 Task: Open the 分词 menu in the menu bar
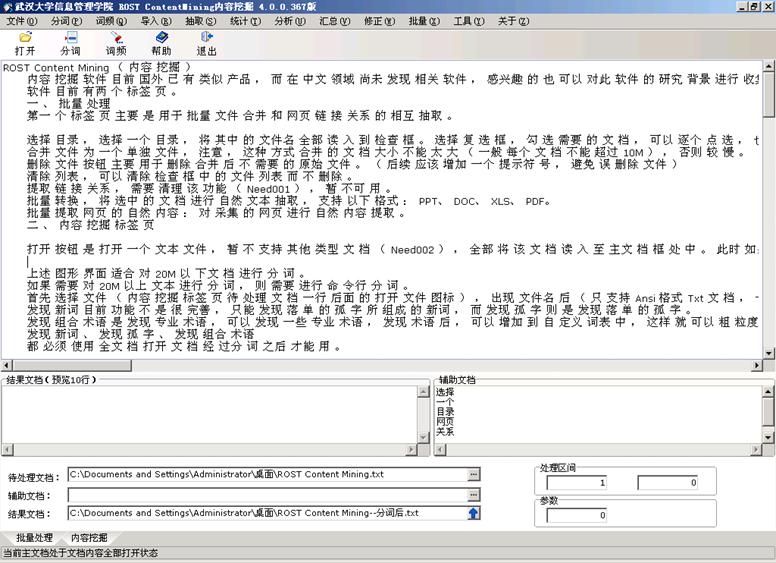click(x=66, y=21)
